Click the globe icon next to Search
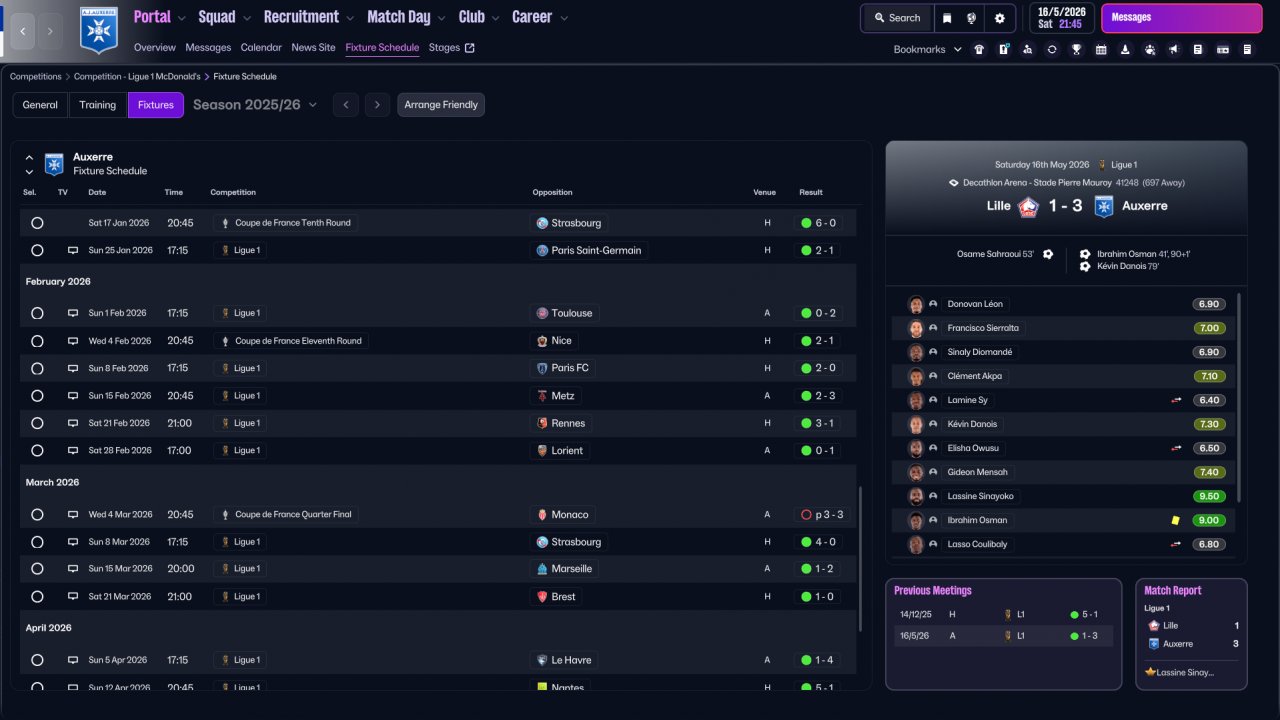Viewport: 1280px width, 720px height. click(971, 18)
